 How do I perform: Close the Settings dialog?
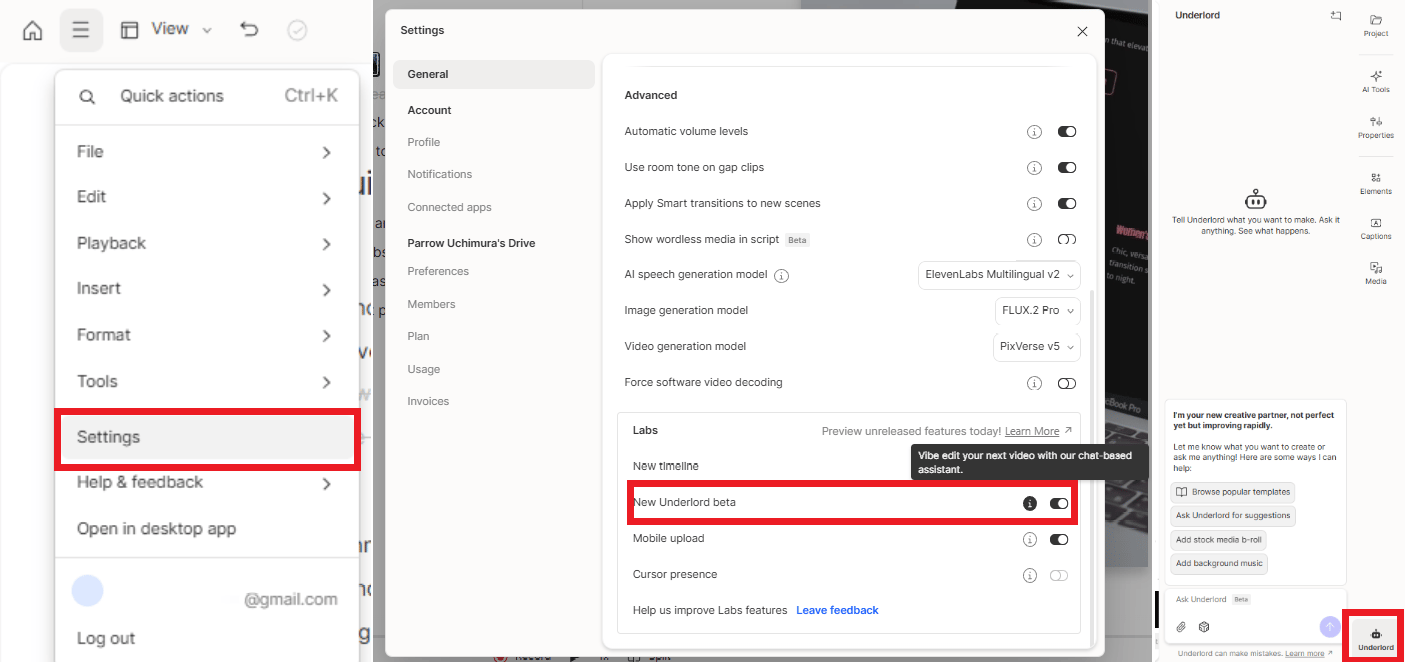point(1082,32)
